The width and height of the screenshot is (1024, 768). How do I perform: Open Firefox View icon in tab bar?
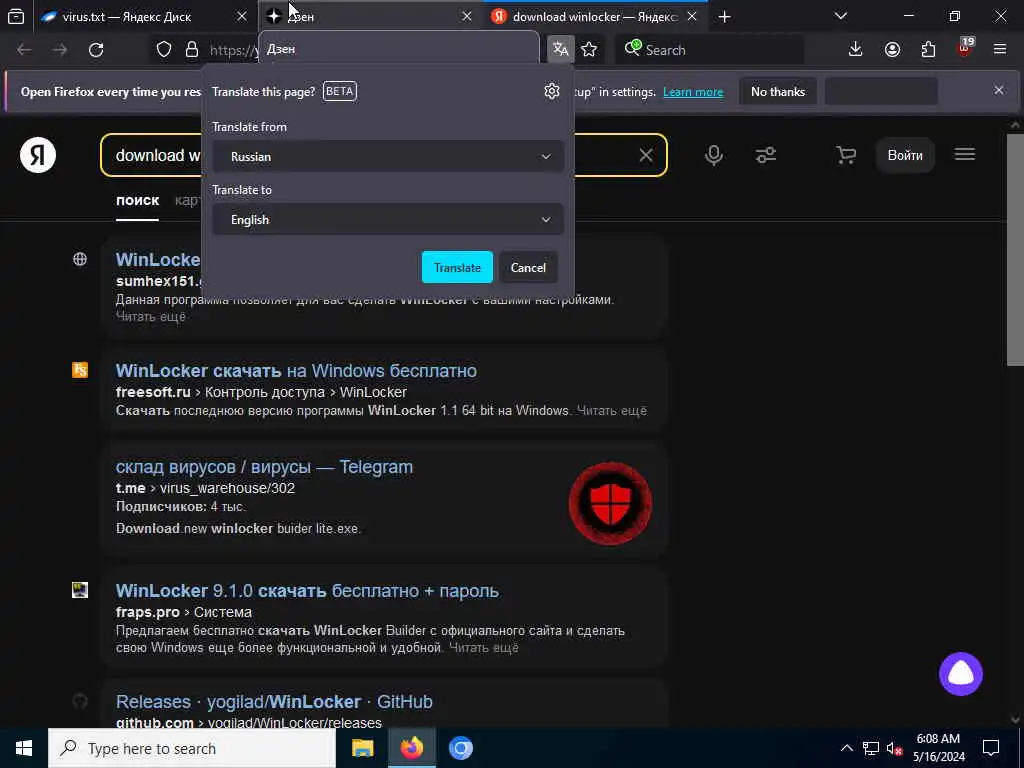pos(16,17)
